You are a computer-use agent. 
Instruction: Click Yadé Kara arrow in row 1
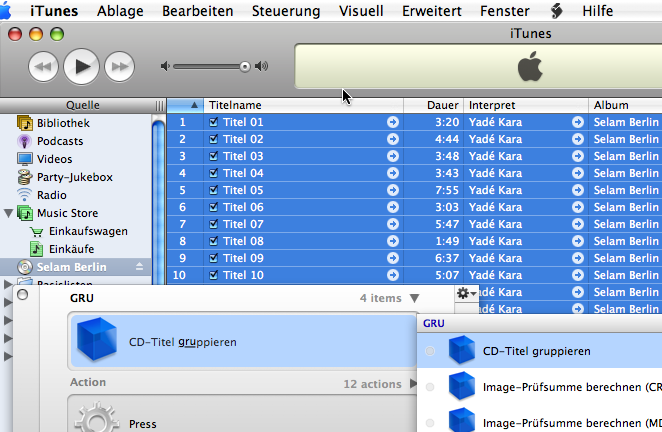coord(578,122)
